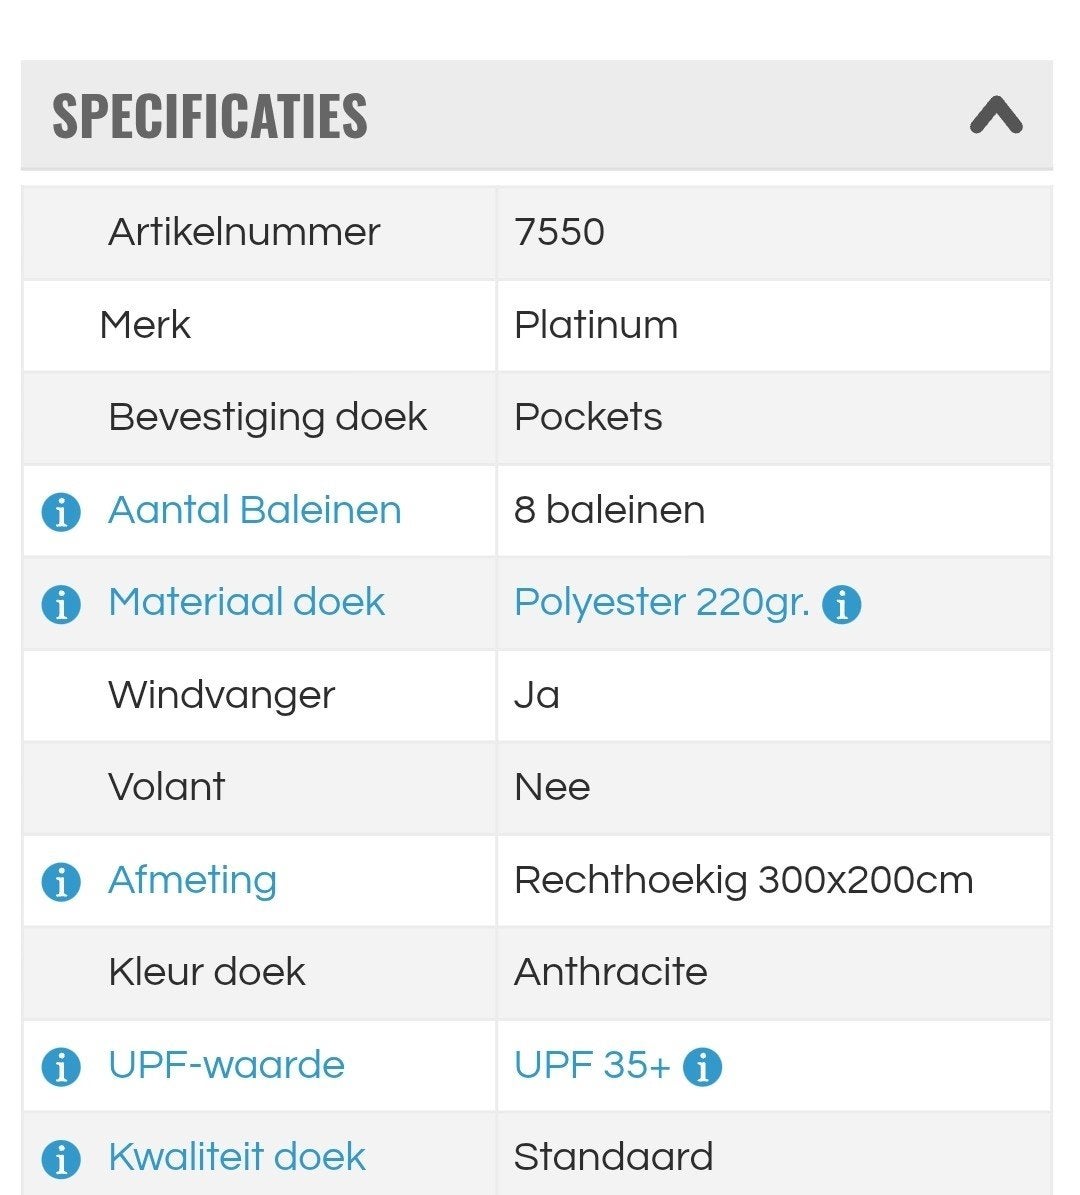Select the article number value 7550
Viewport: 1080px width, 1195px height.
pos(559,232)
